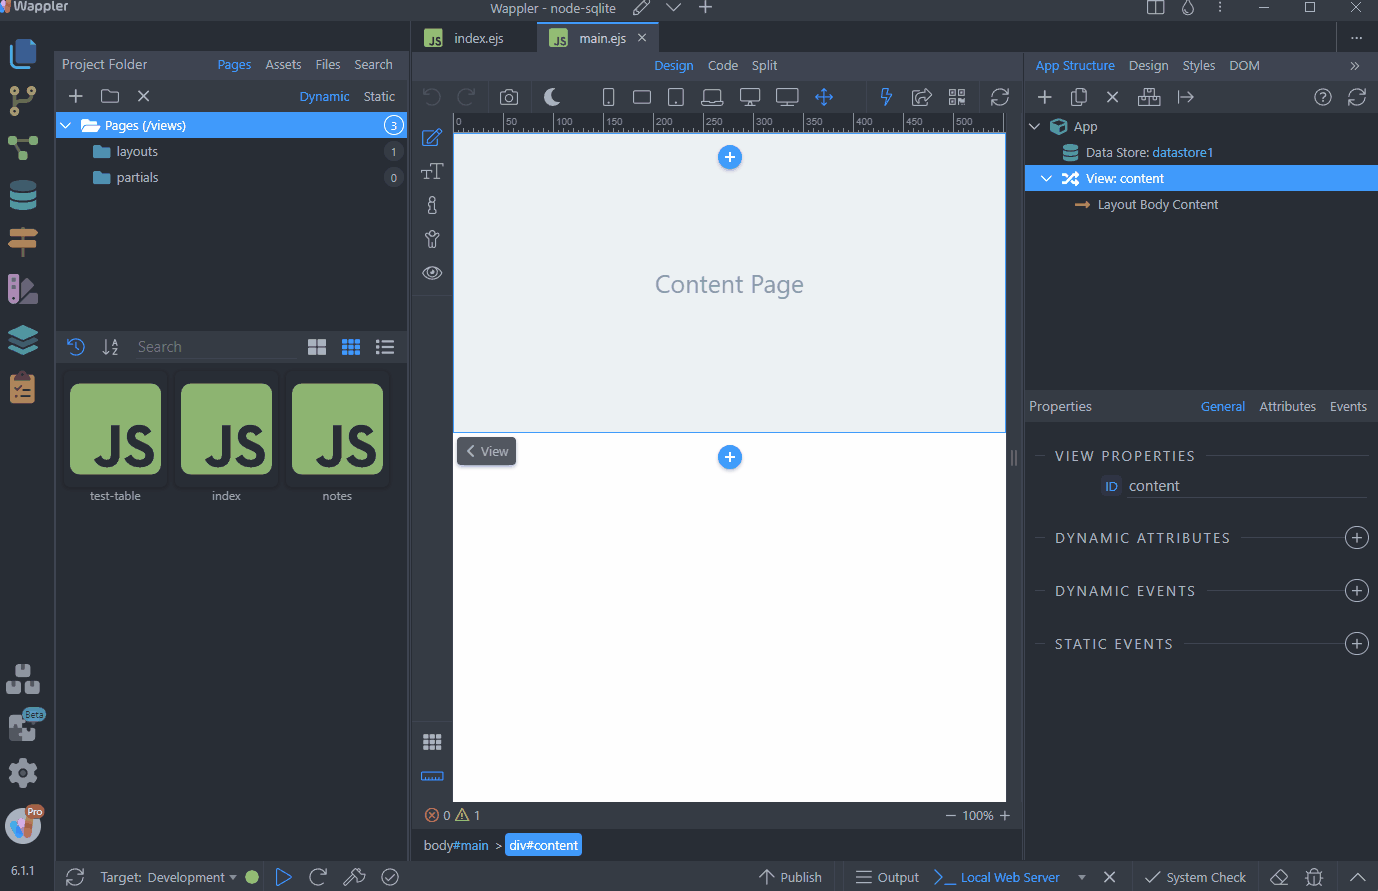
Task: Toggle the ruler display icon
Action: coord(432,776)
